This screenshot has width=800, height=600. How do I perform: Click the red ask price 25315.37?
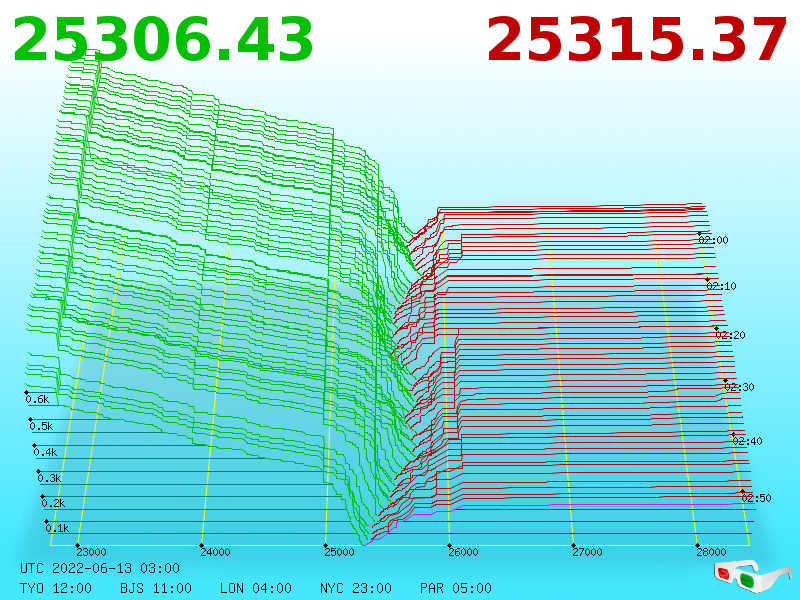(x=637, y=40)
